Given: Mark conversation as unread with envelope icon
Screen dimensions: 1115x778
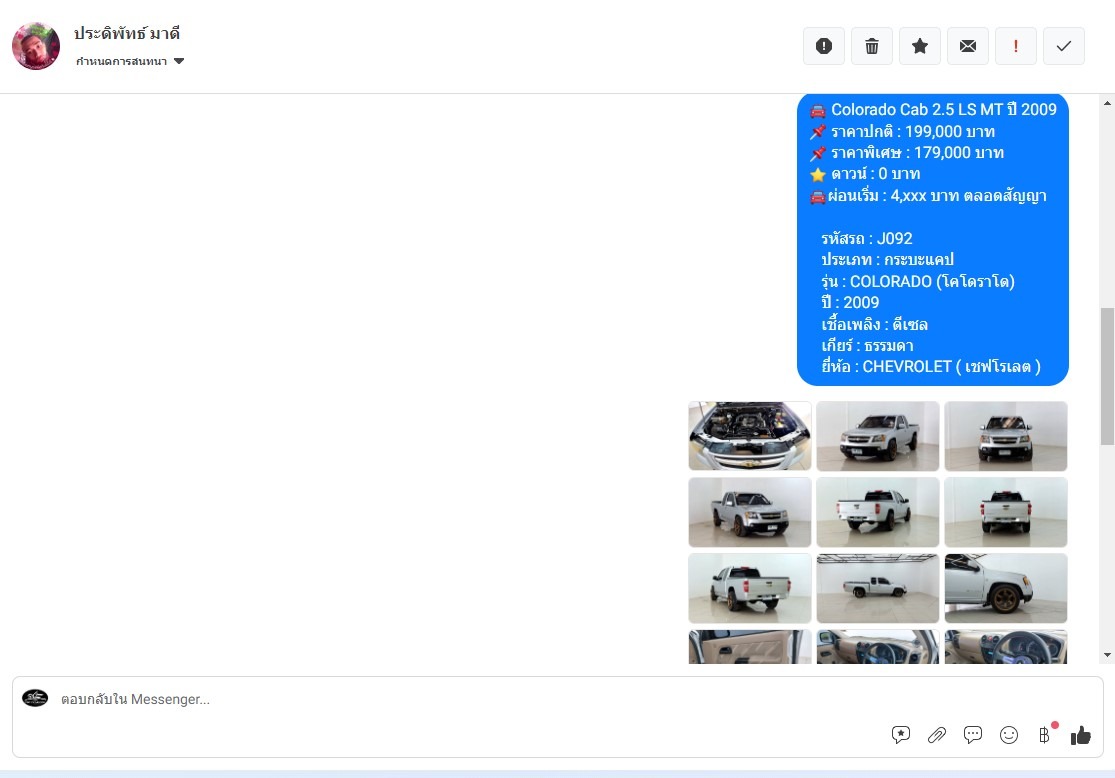Looking at the screenshot, I should point(968,46).
